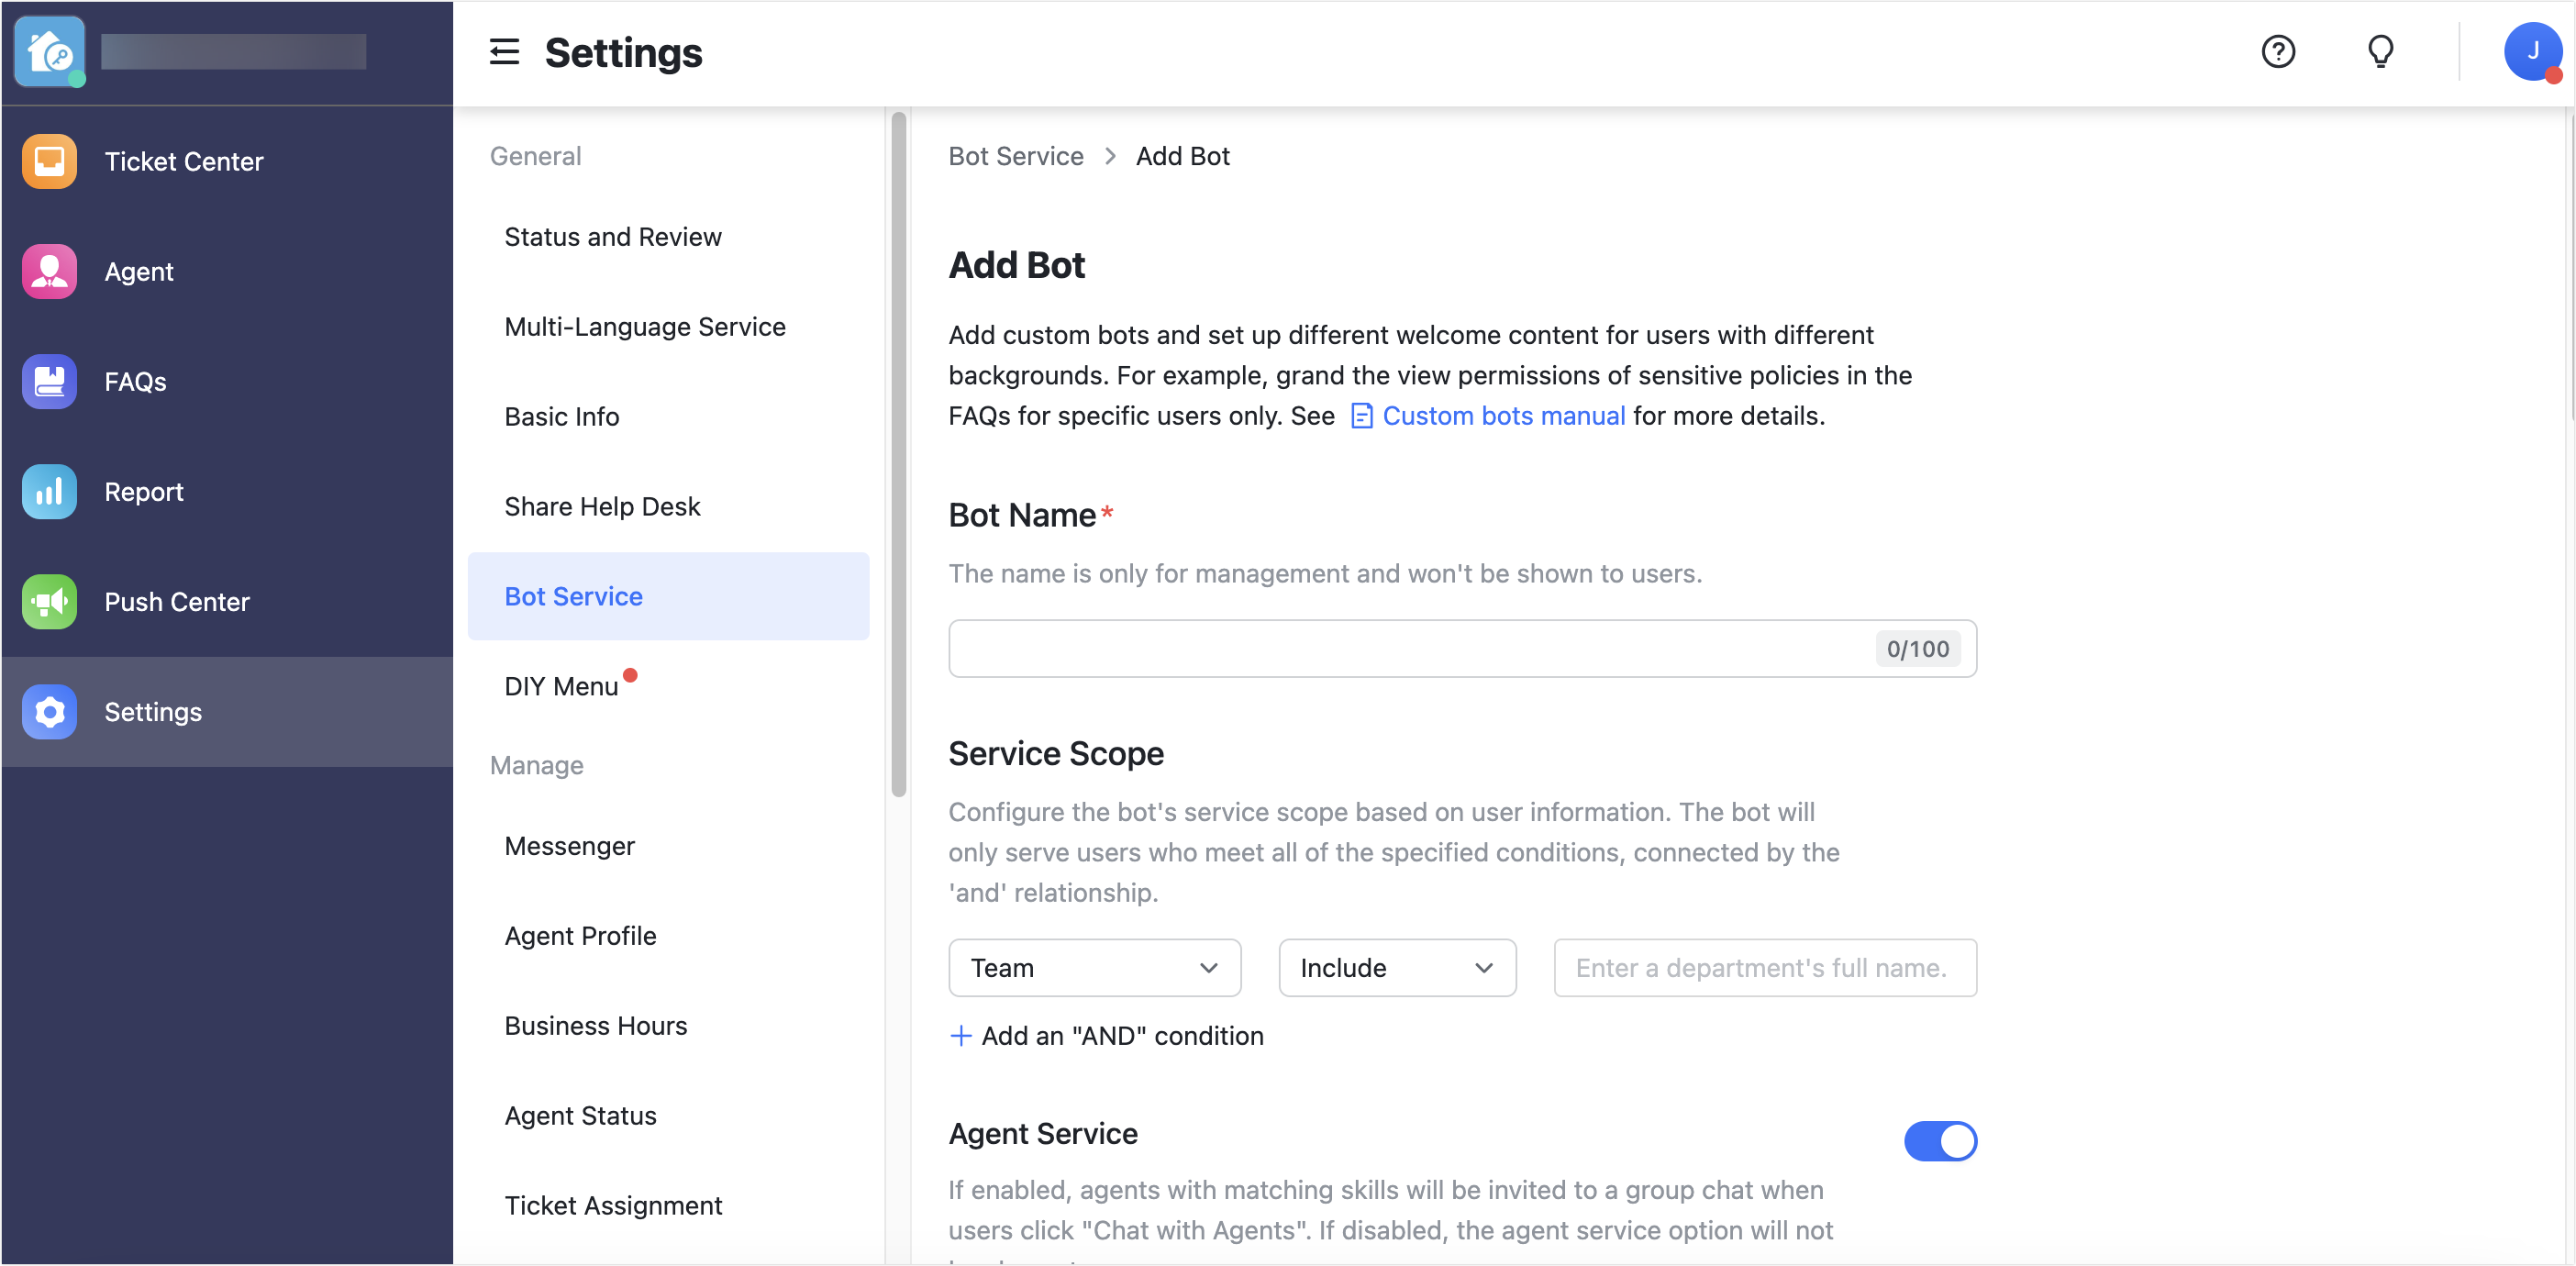The height and width of the screenshot is (1266, 2576).
Task: Open the profile avatar with notification dot
Action: point(2532,52)
